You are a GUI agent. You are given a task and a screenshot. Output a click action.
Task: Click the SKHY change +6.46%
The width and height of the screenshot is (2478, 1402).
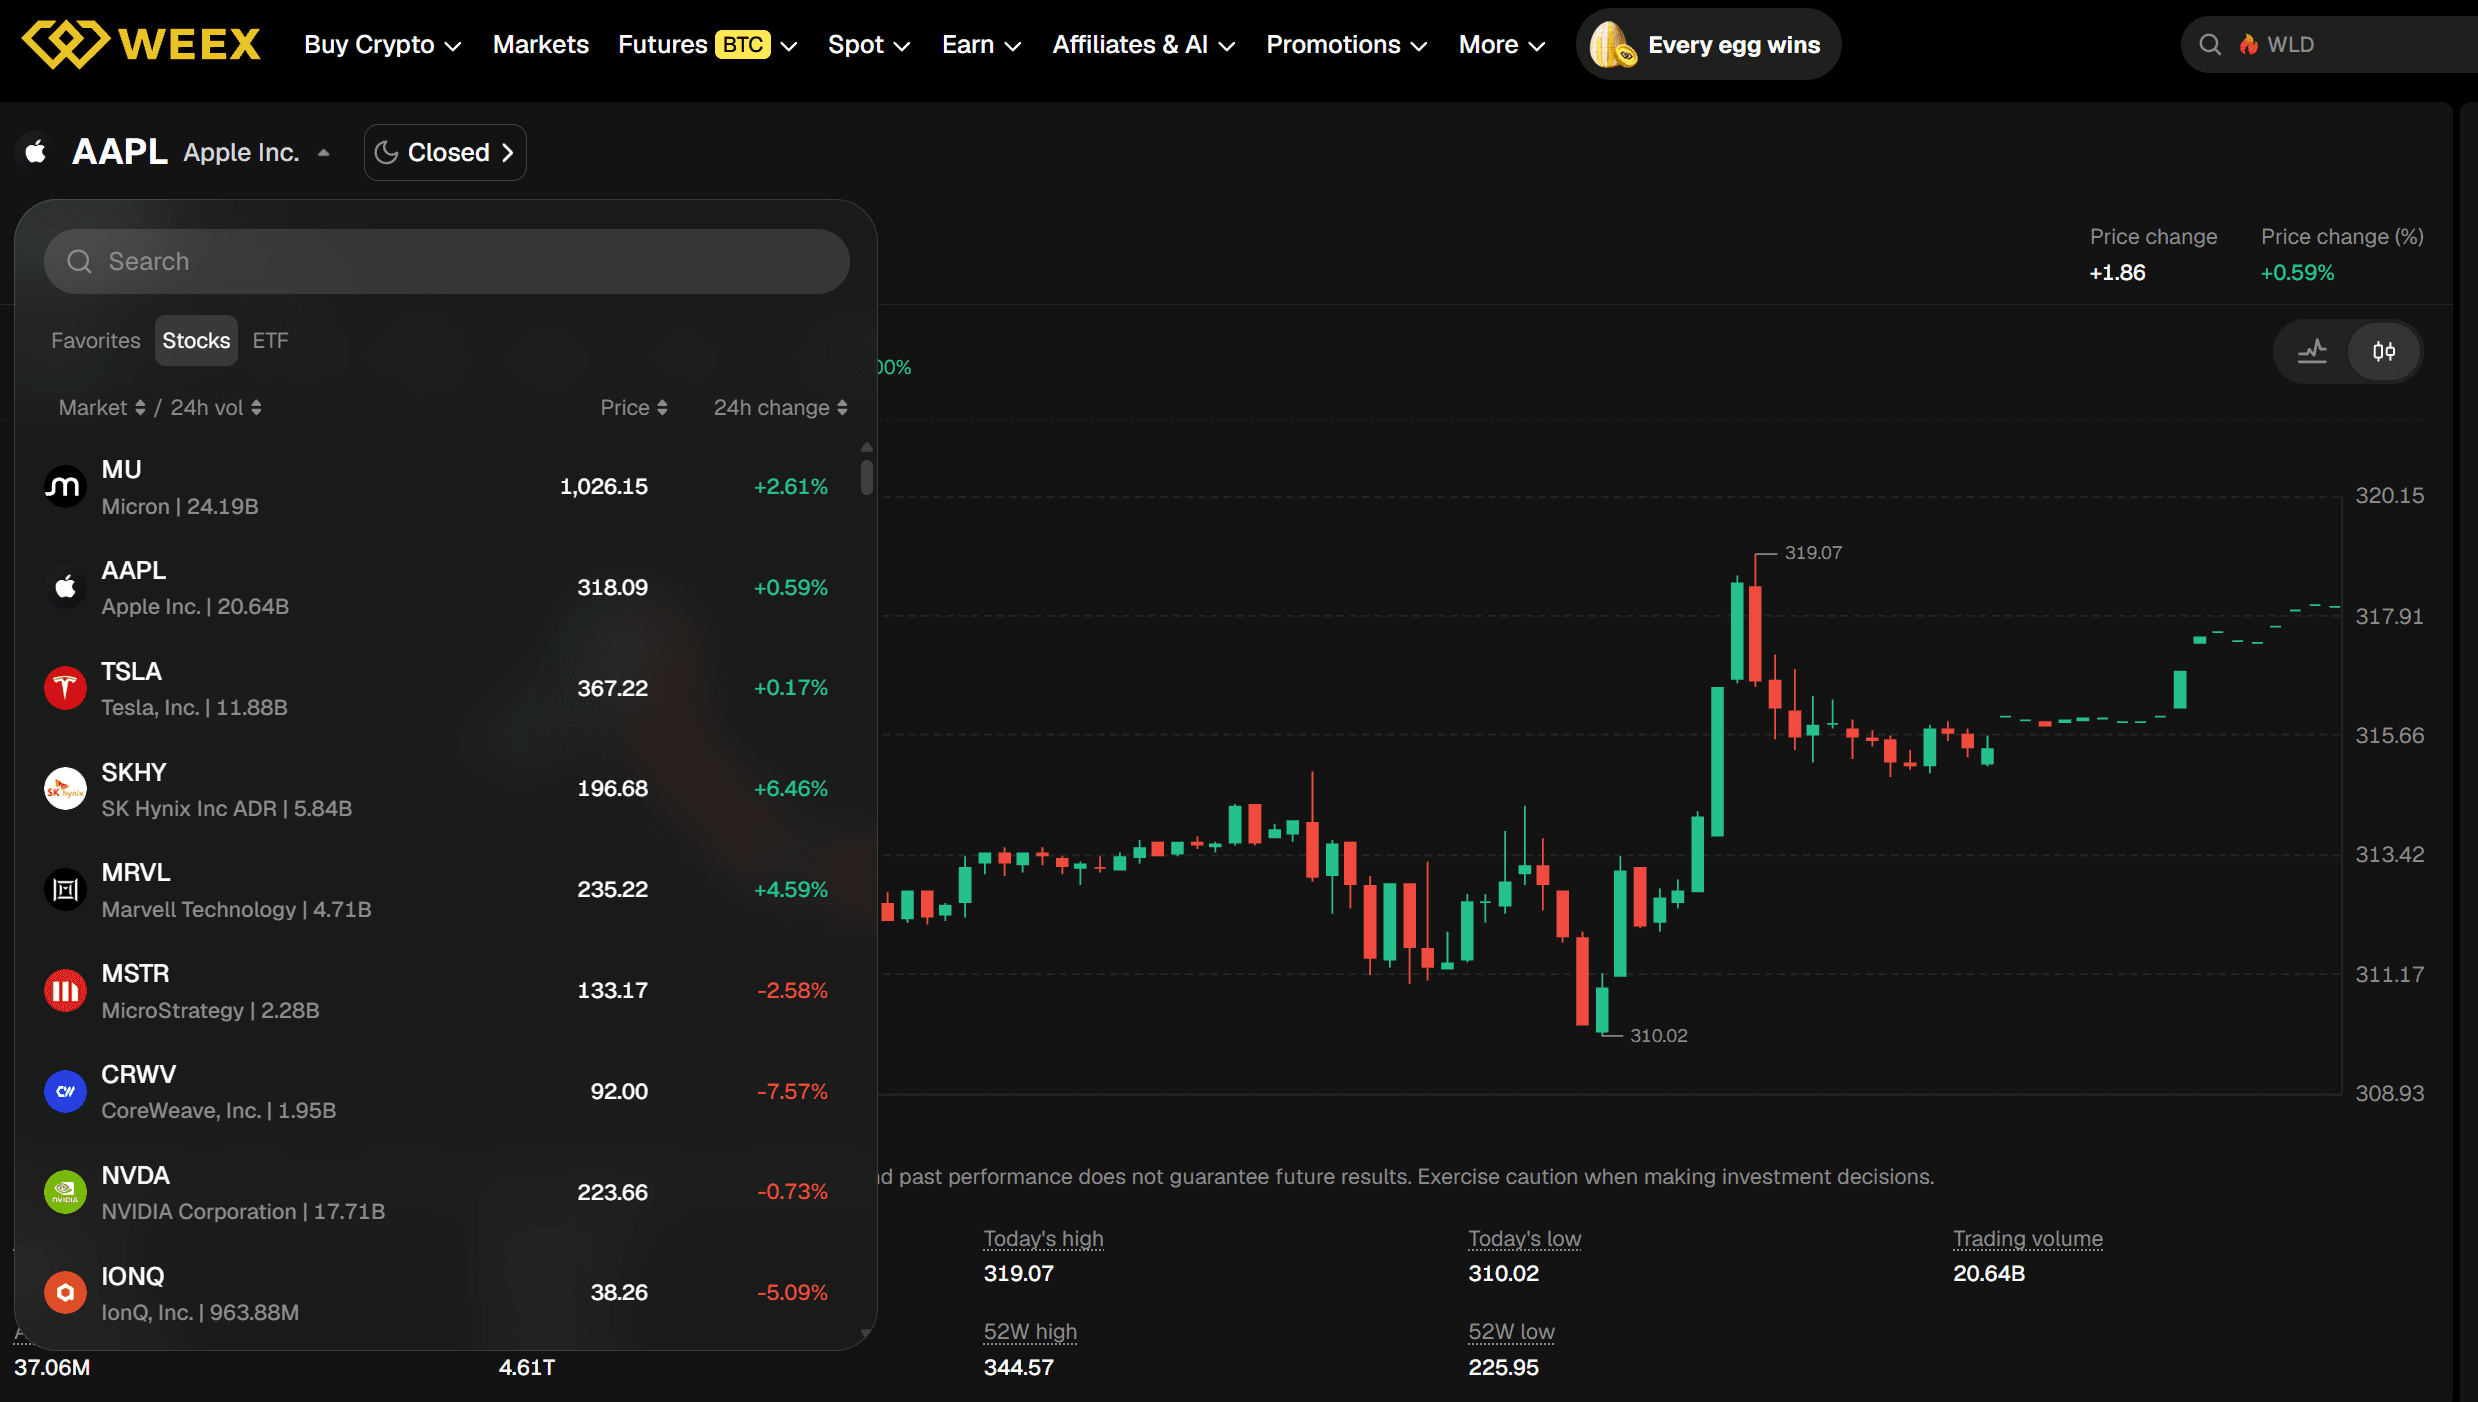790,789
